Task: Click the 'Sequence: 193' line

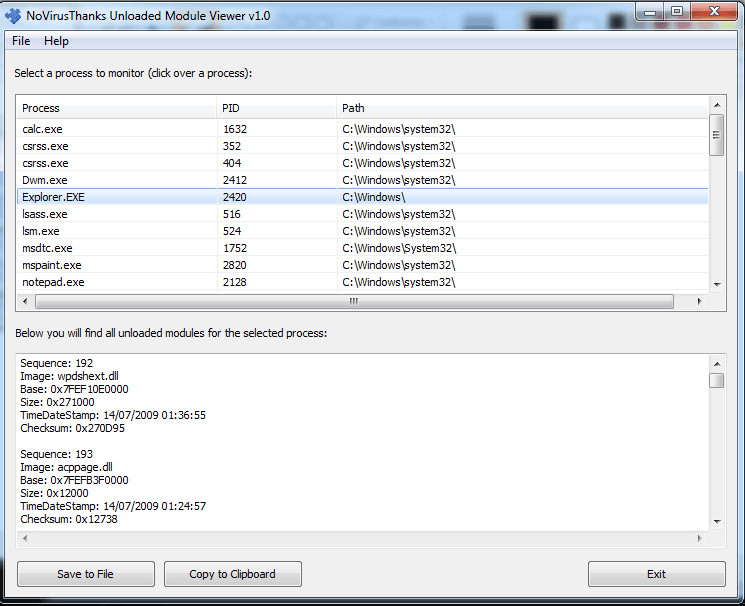Action: (x=57, y=454)
